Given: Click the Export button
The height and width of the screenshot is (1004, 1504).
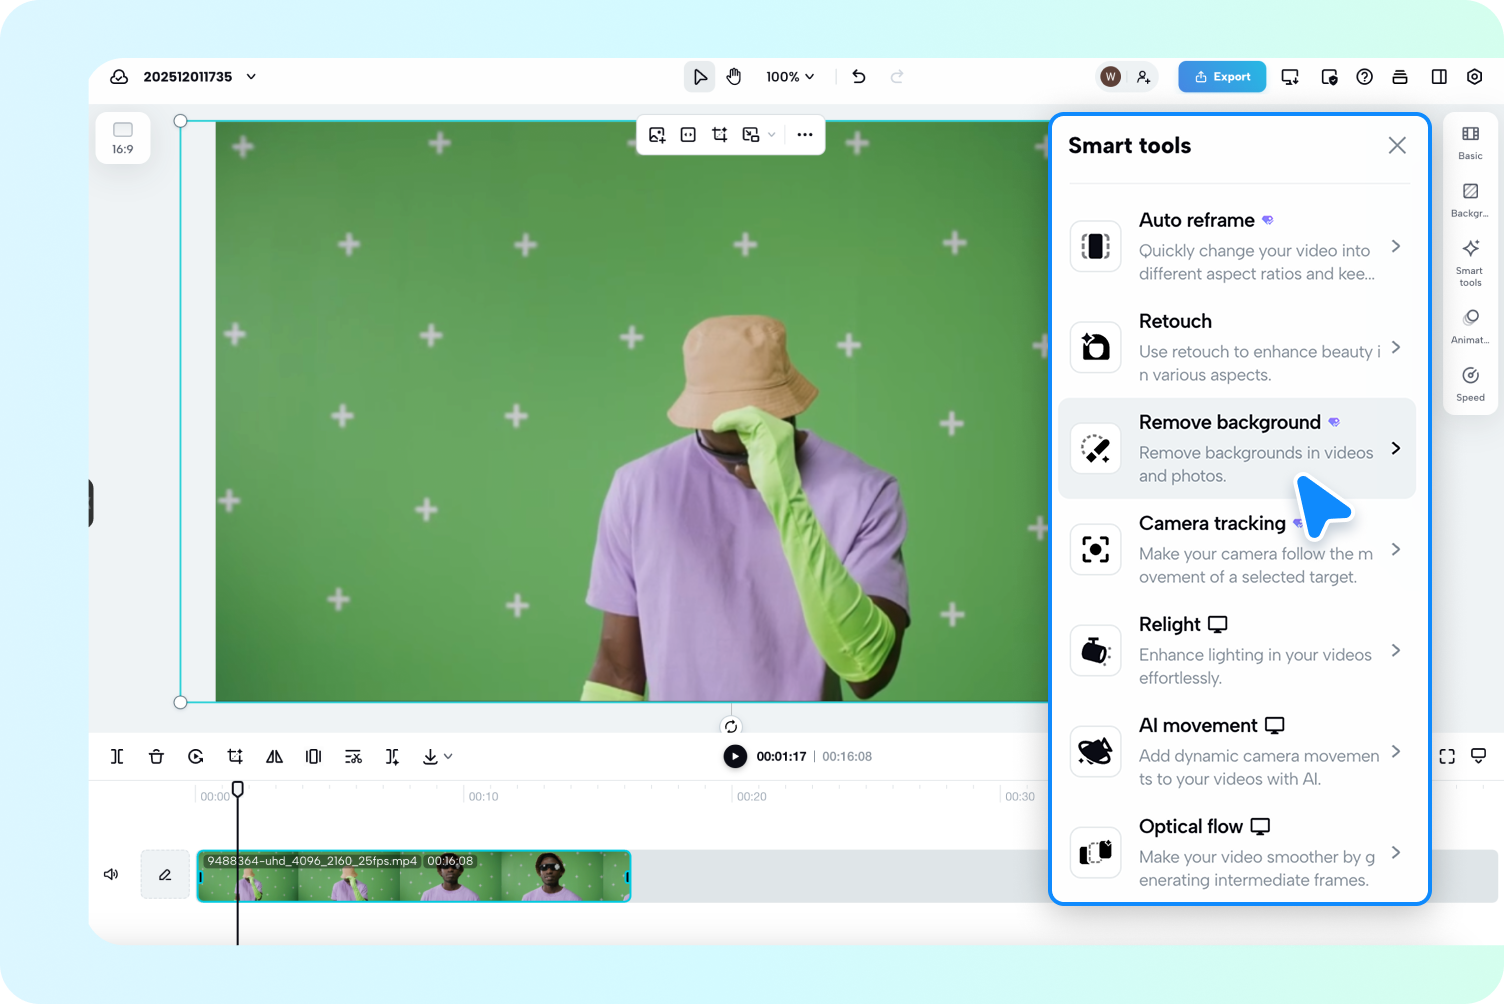Looking at the screenshot, I should point(1221,76).
